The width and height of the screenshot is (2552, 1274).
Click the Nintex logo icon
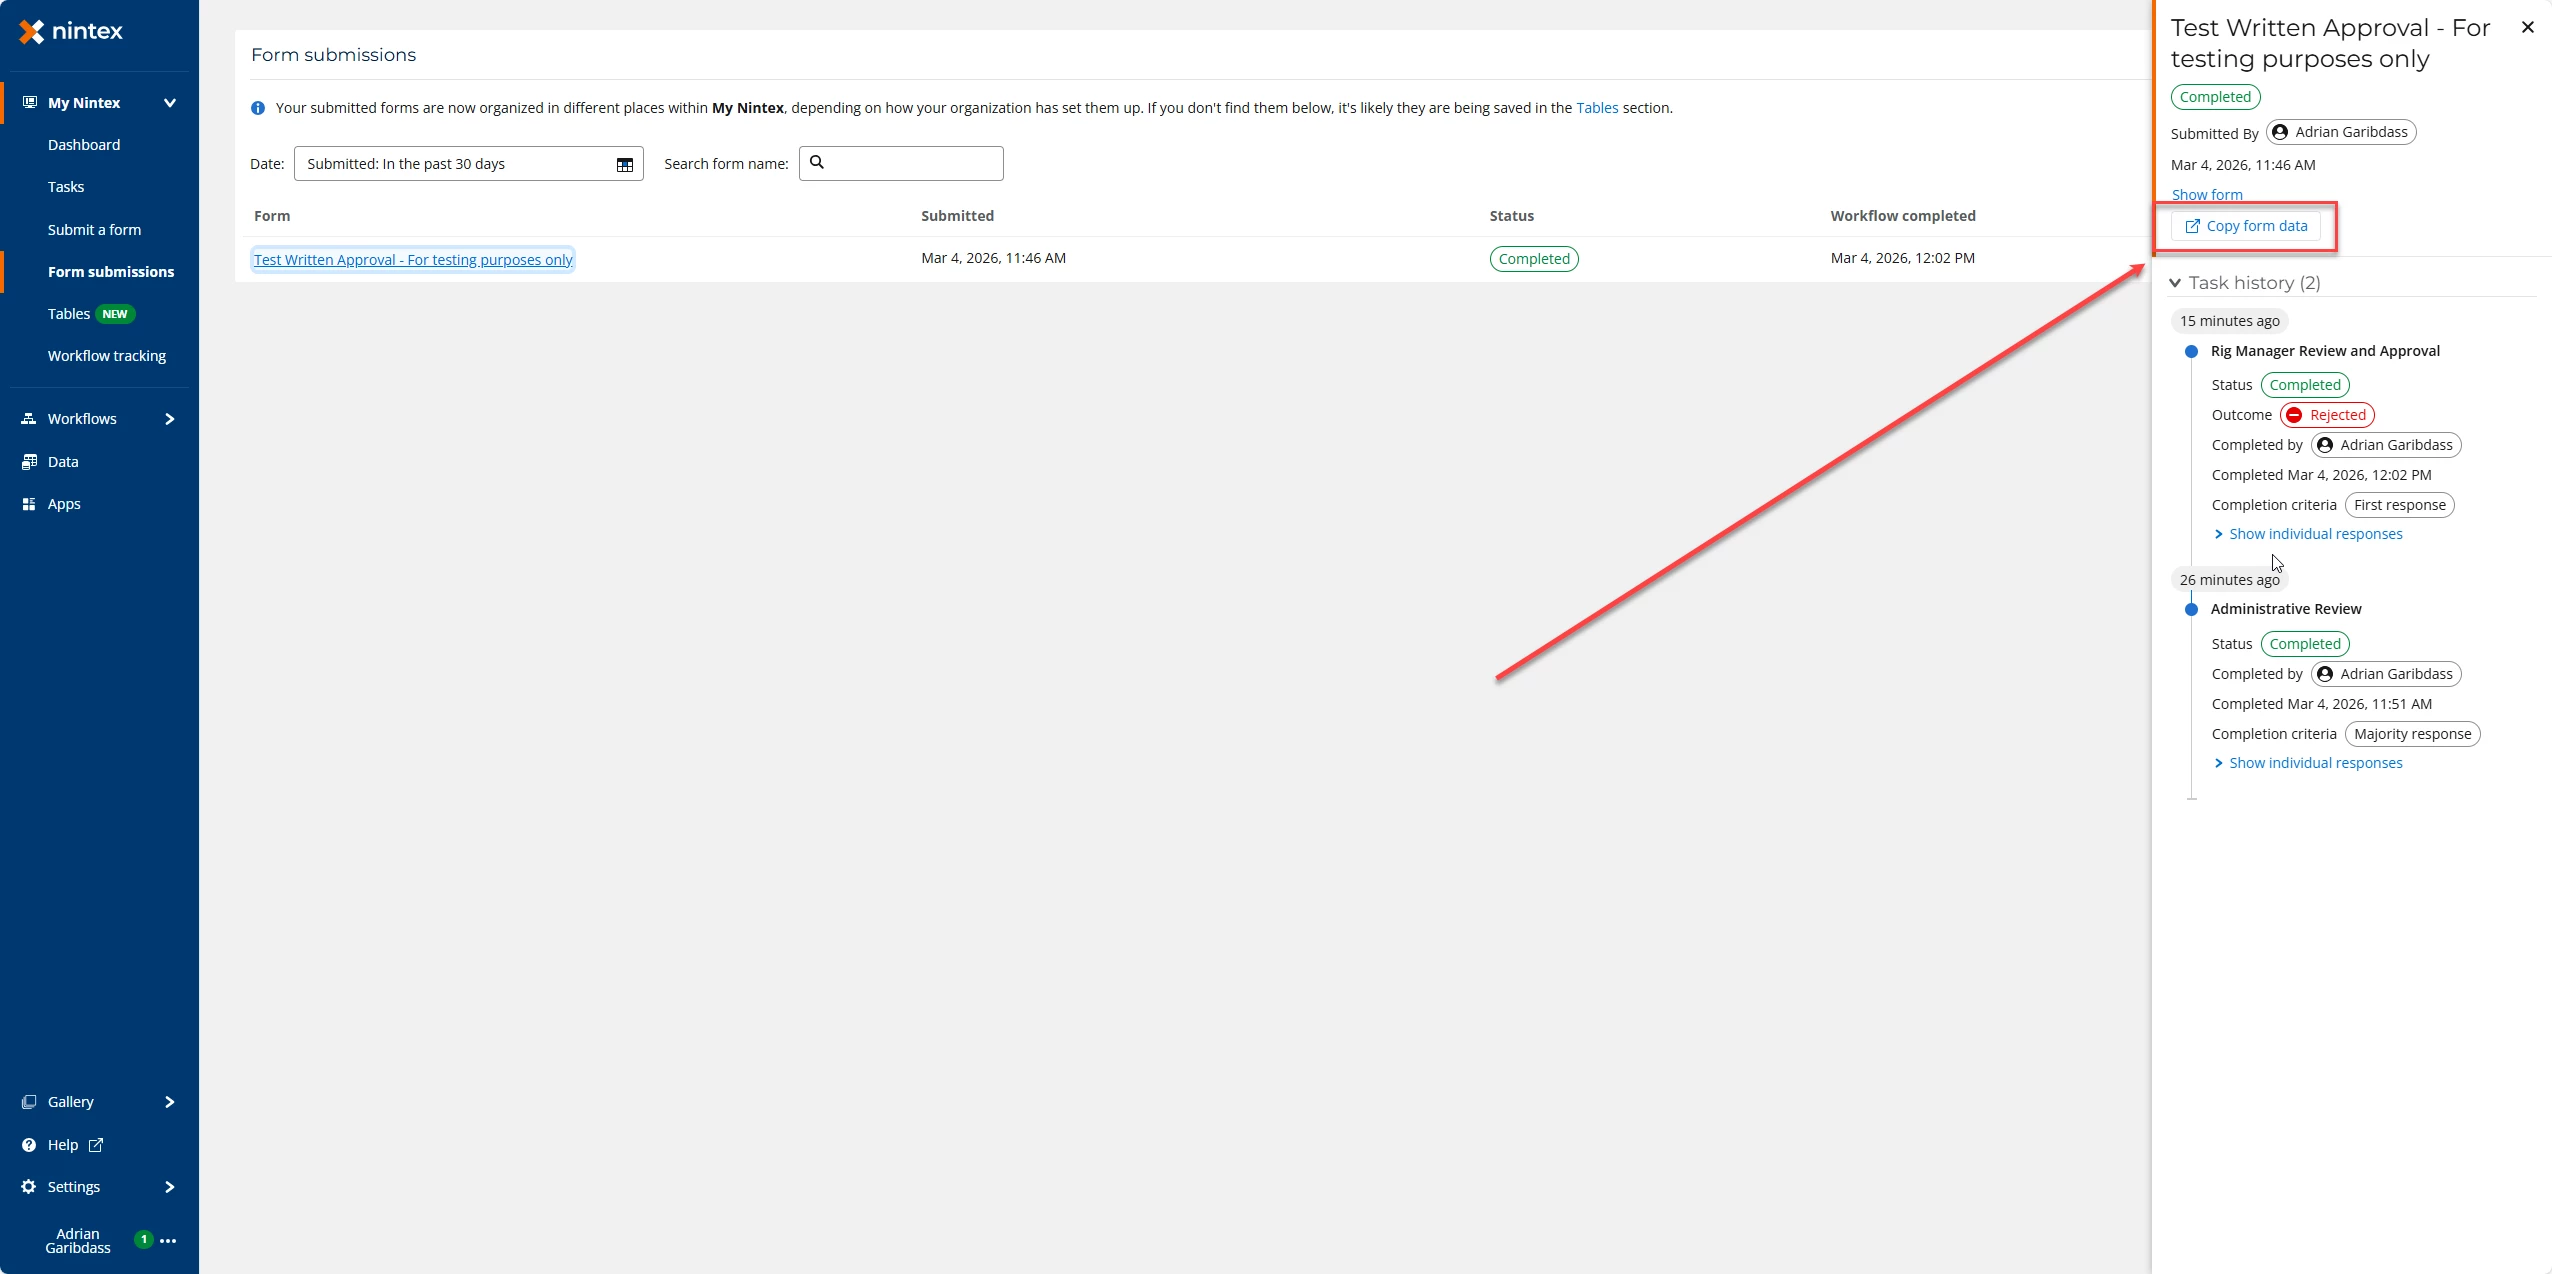32,32
